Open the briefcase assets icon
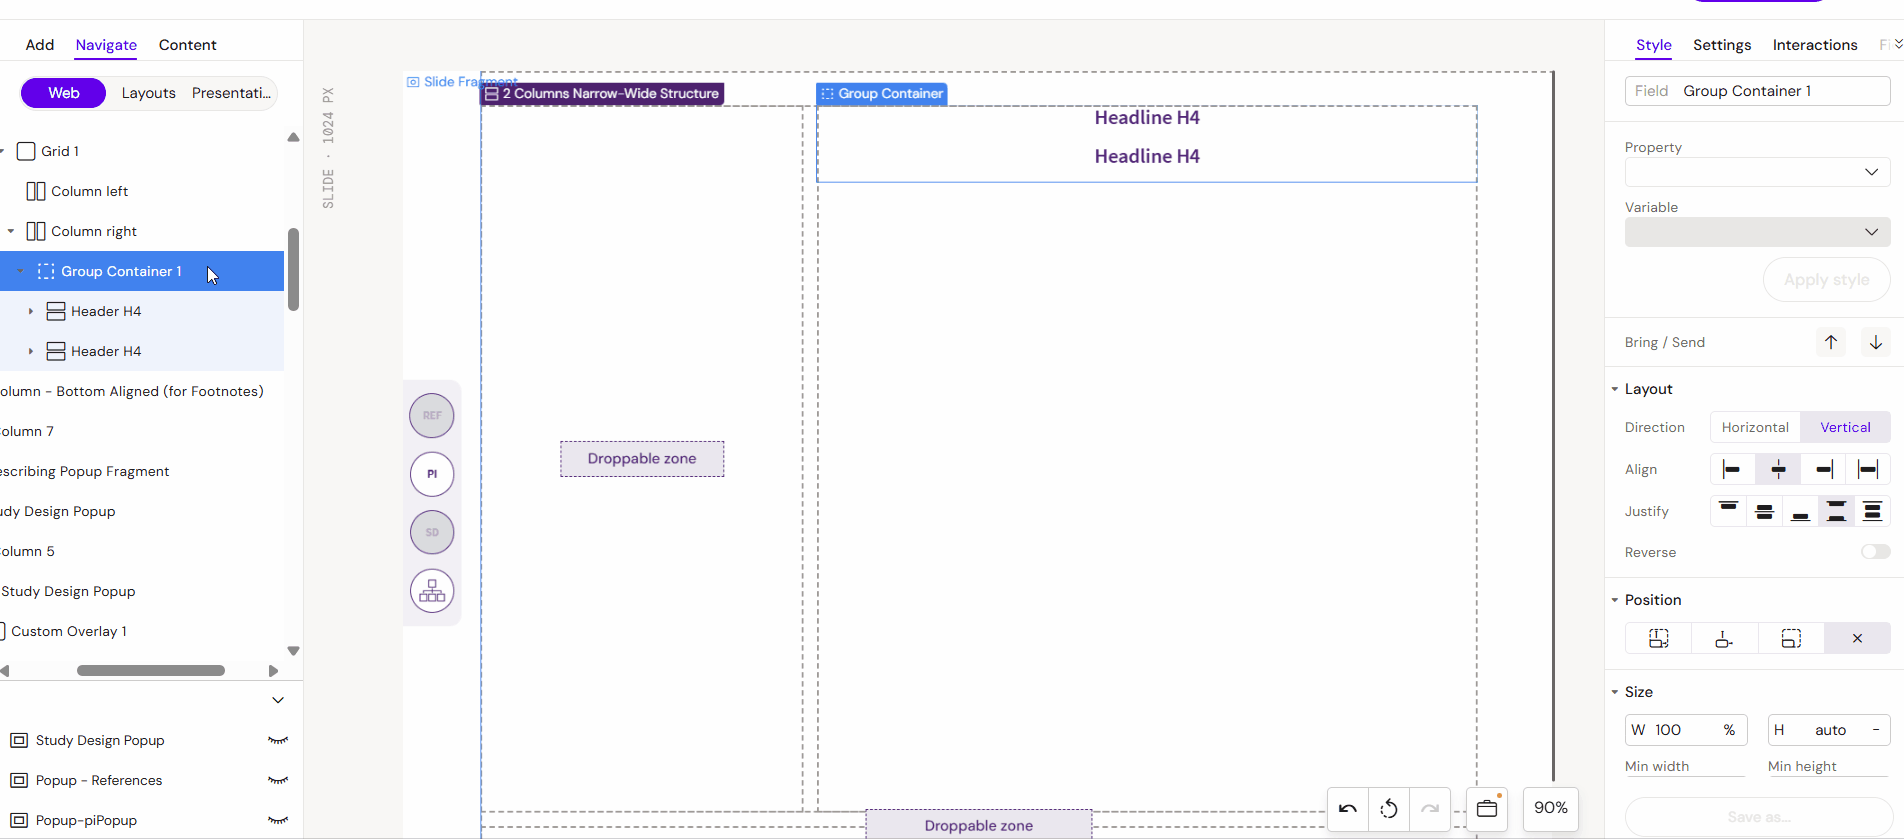 point(1487,809)
